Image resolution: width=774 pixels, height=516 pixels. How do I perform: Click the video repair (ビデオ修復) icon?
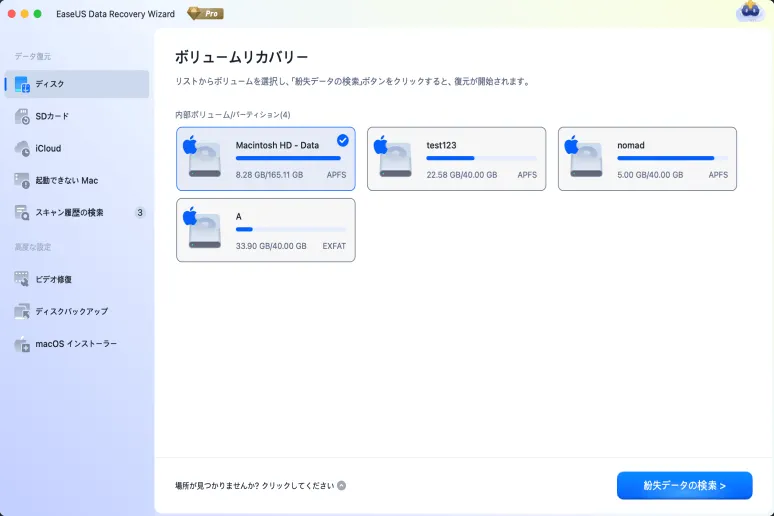click(22, 280)
